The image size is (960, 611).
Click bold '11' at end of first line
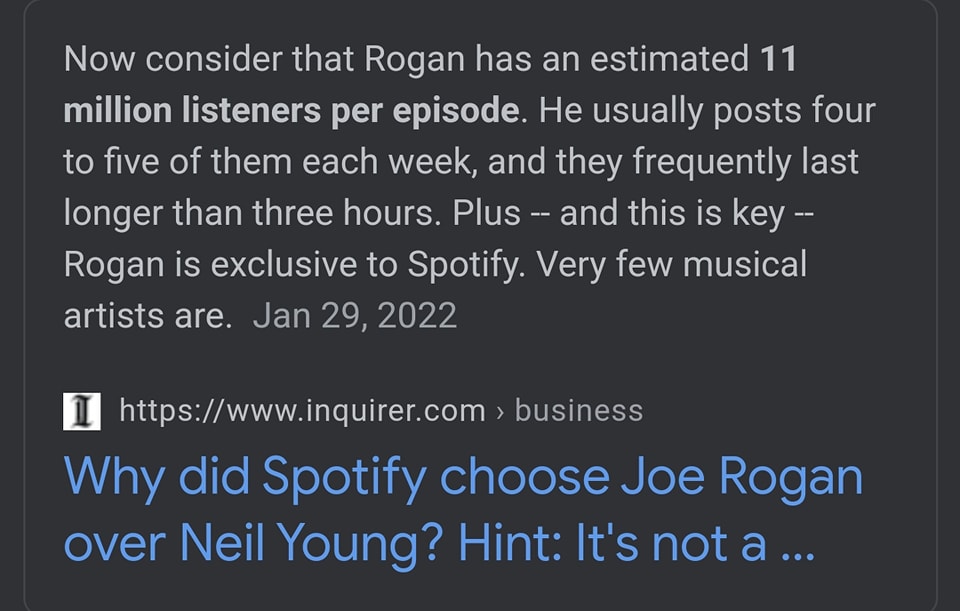(x=778, y=59)
